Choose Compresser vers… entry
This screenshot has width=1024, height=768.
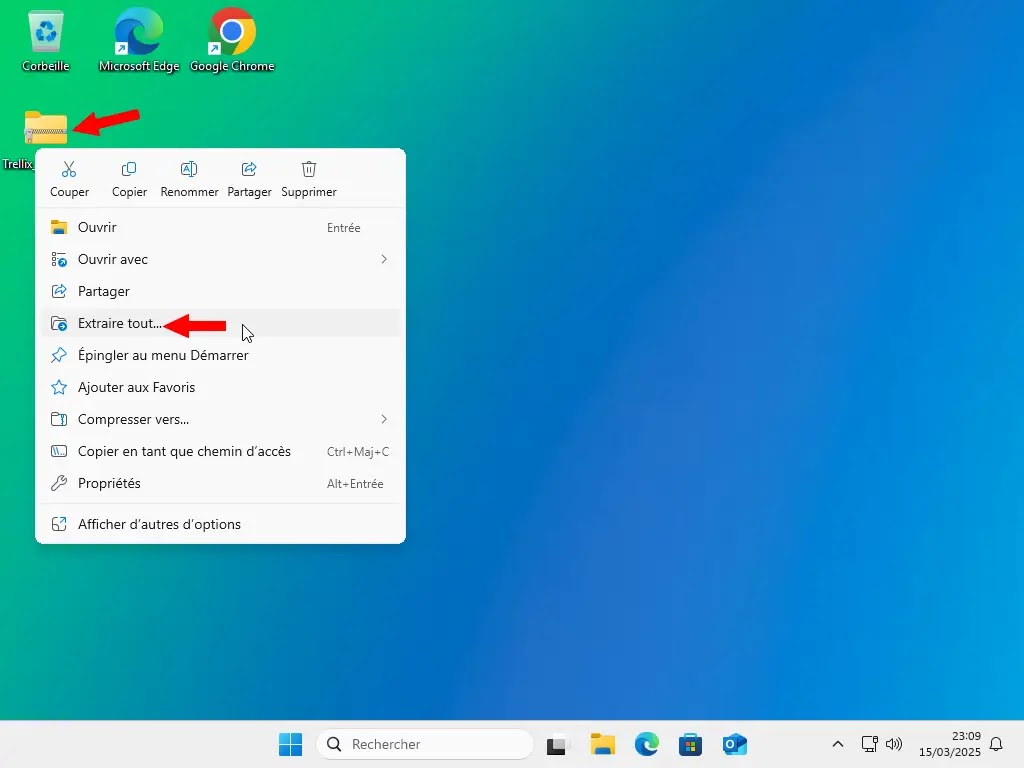[x=220, y=419]
